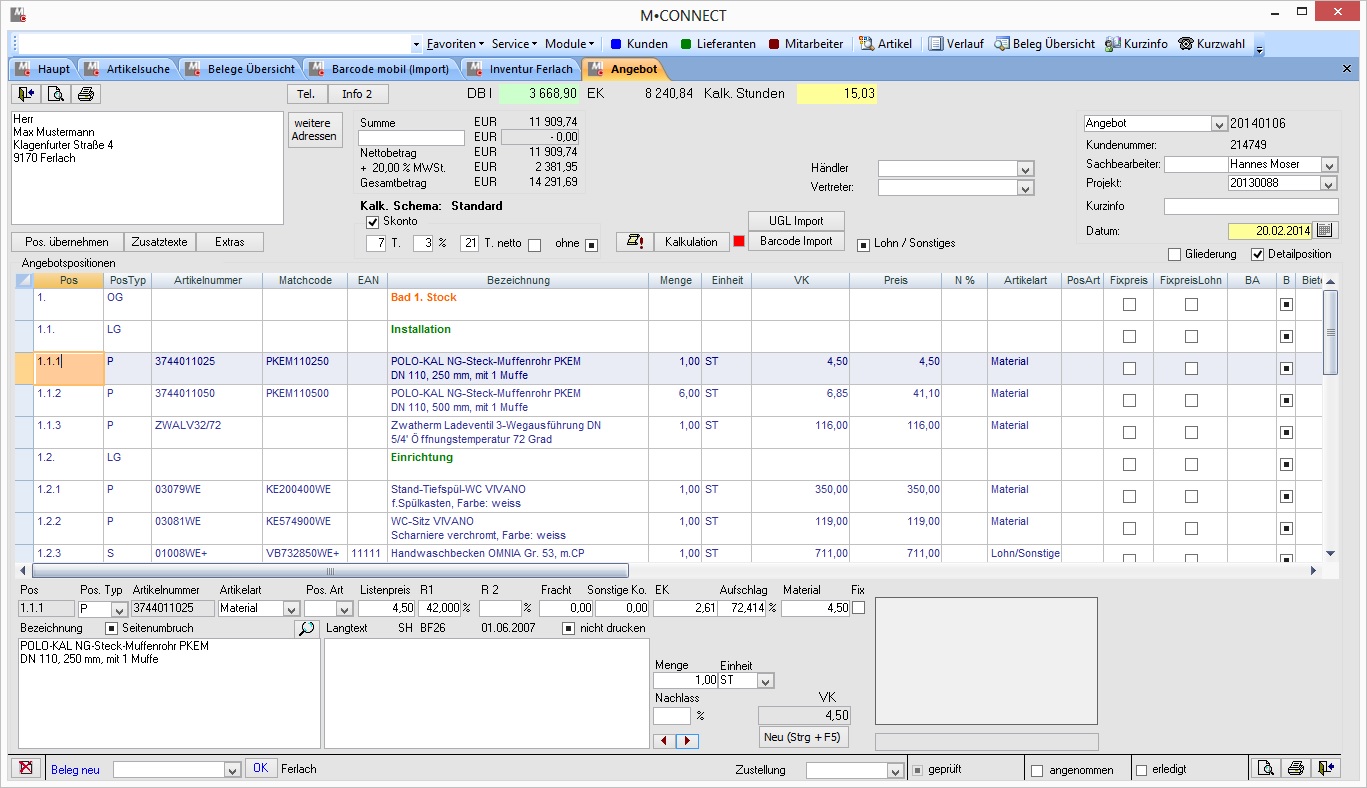Open Kurzinfo from the toolbar
Image resolution: width=1367 pixels, height=788 pixels.
(1138, 44)
